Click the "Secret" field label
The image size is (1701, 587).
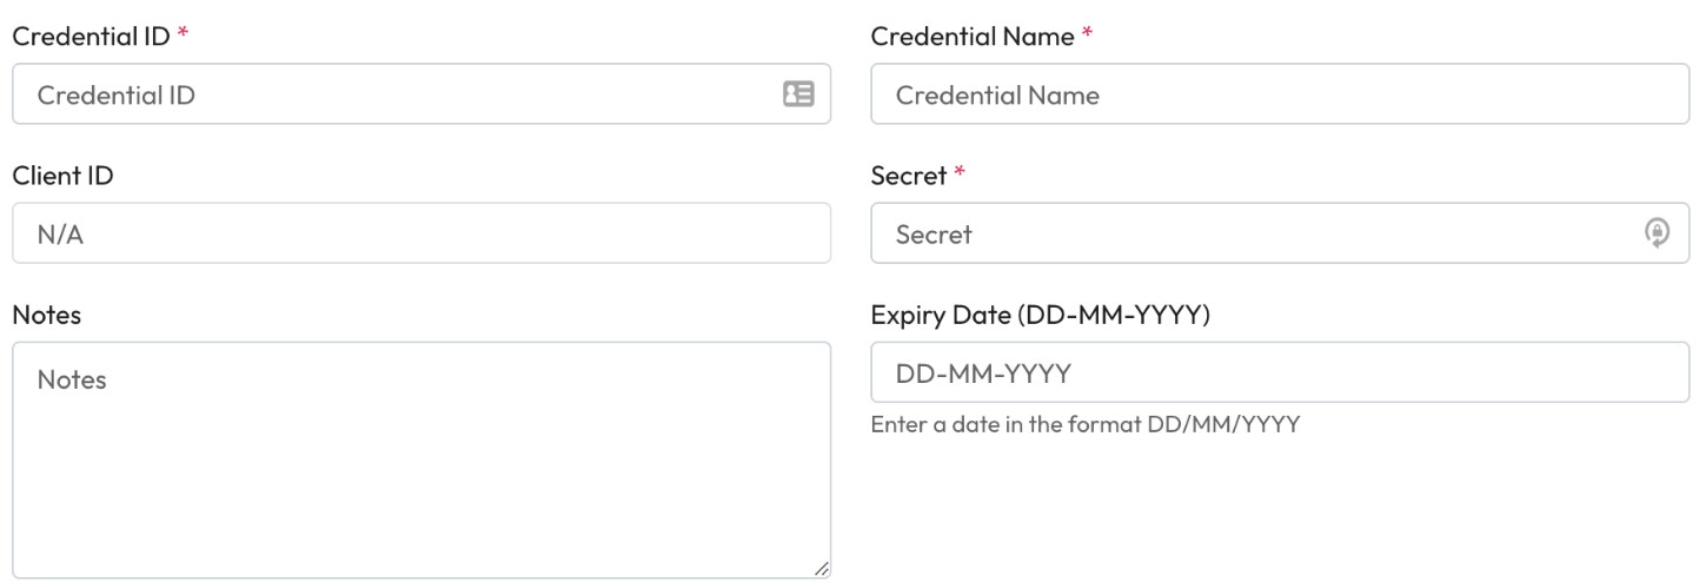[908, 175]
